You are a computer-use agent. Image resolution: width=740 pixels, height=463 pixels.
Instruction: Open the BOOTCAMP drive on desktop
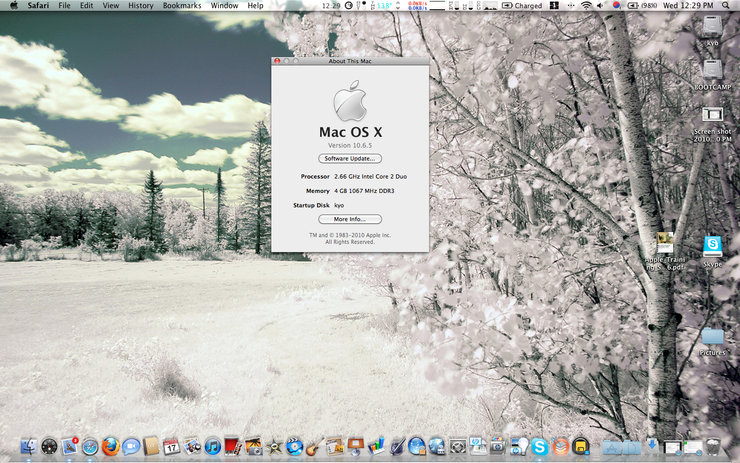pos(711,70)
